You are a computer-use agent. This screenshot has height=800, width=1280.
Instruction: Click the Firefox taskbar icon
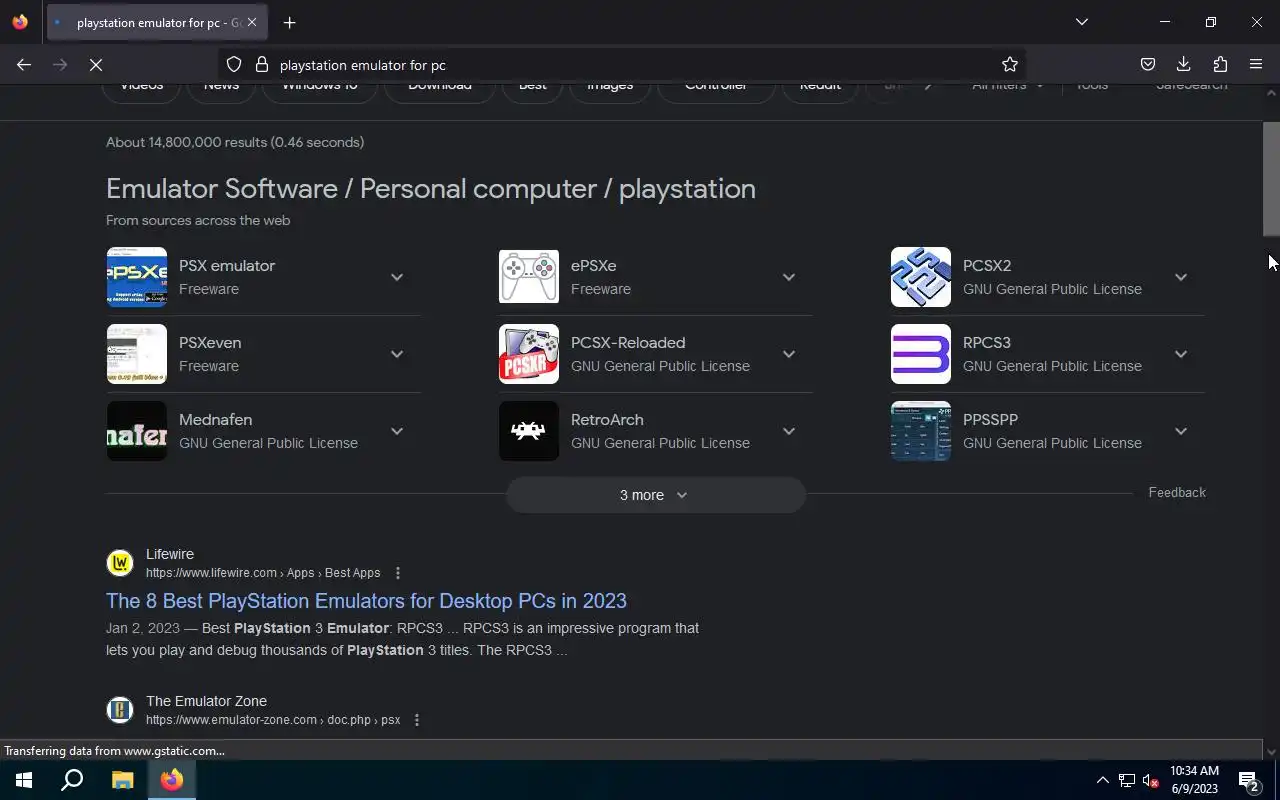tap(172, 780)
